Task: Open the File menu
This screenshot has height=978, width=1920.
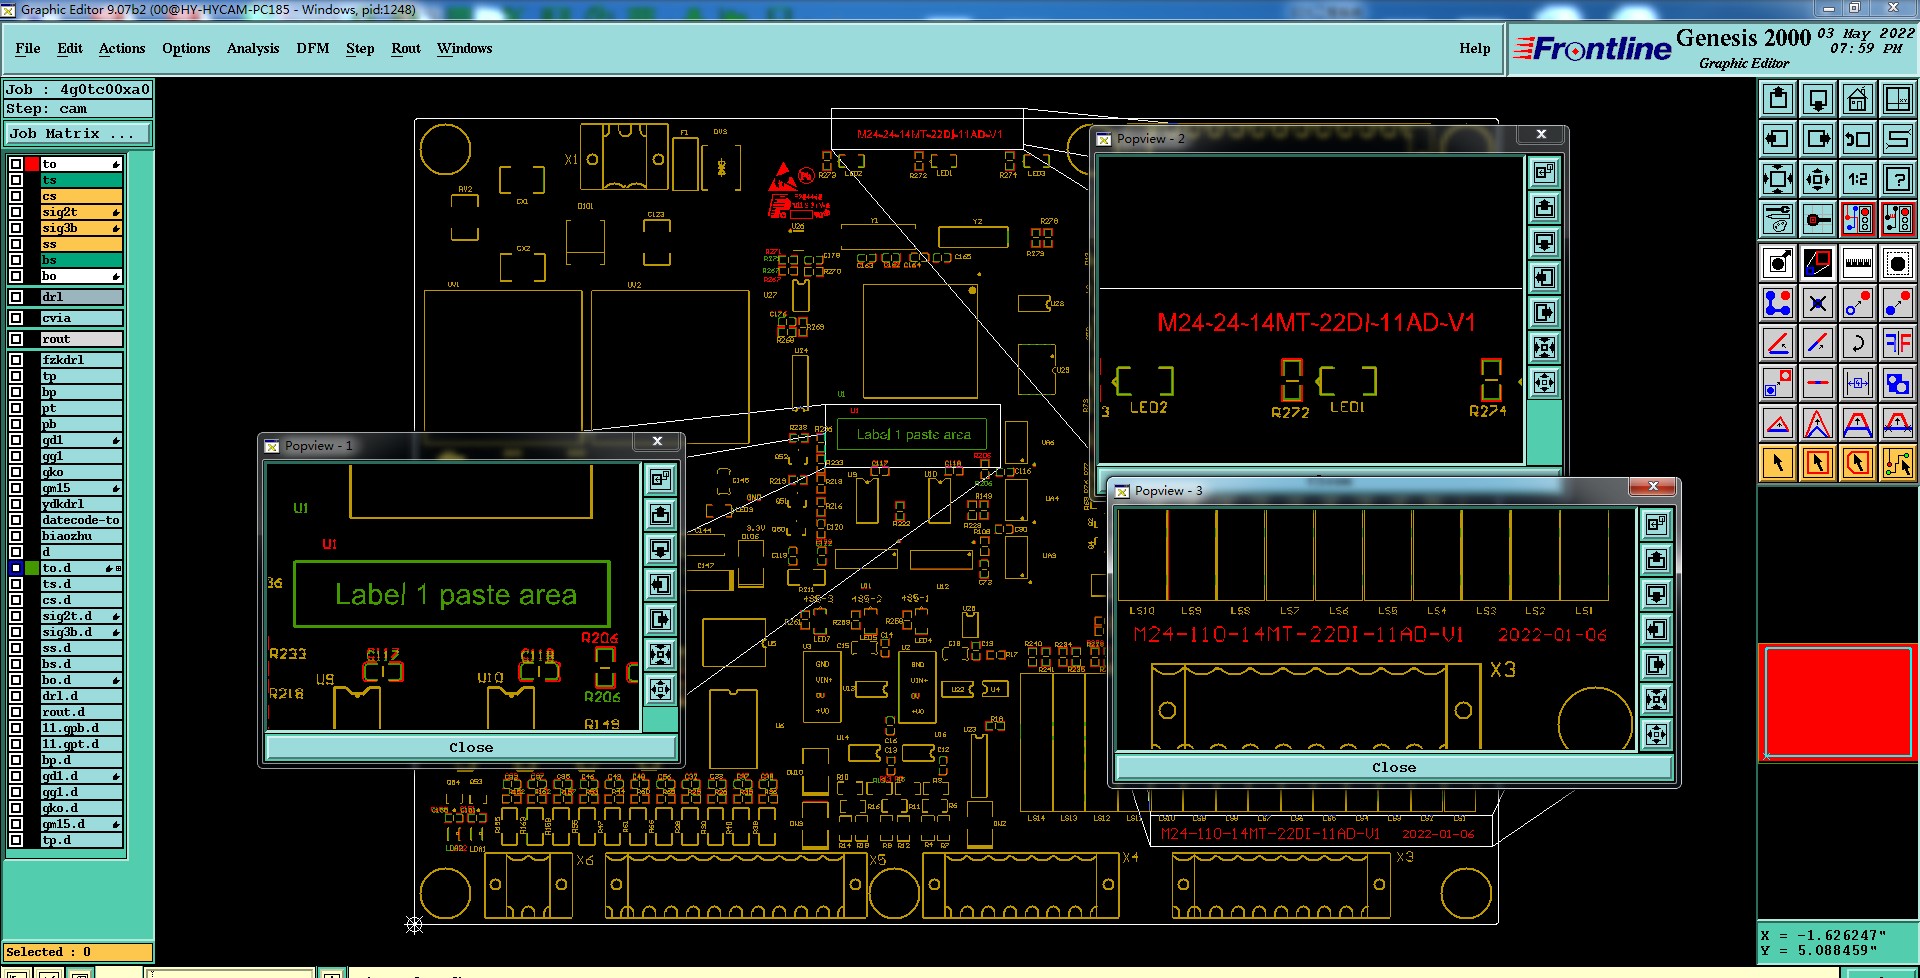Action: pos(28,48)
